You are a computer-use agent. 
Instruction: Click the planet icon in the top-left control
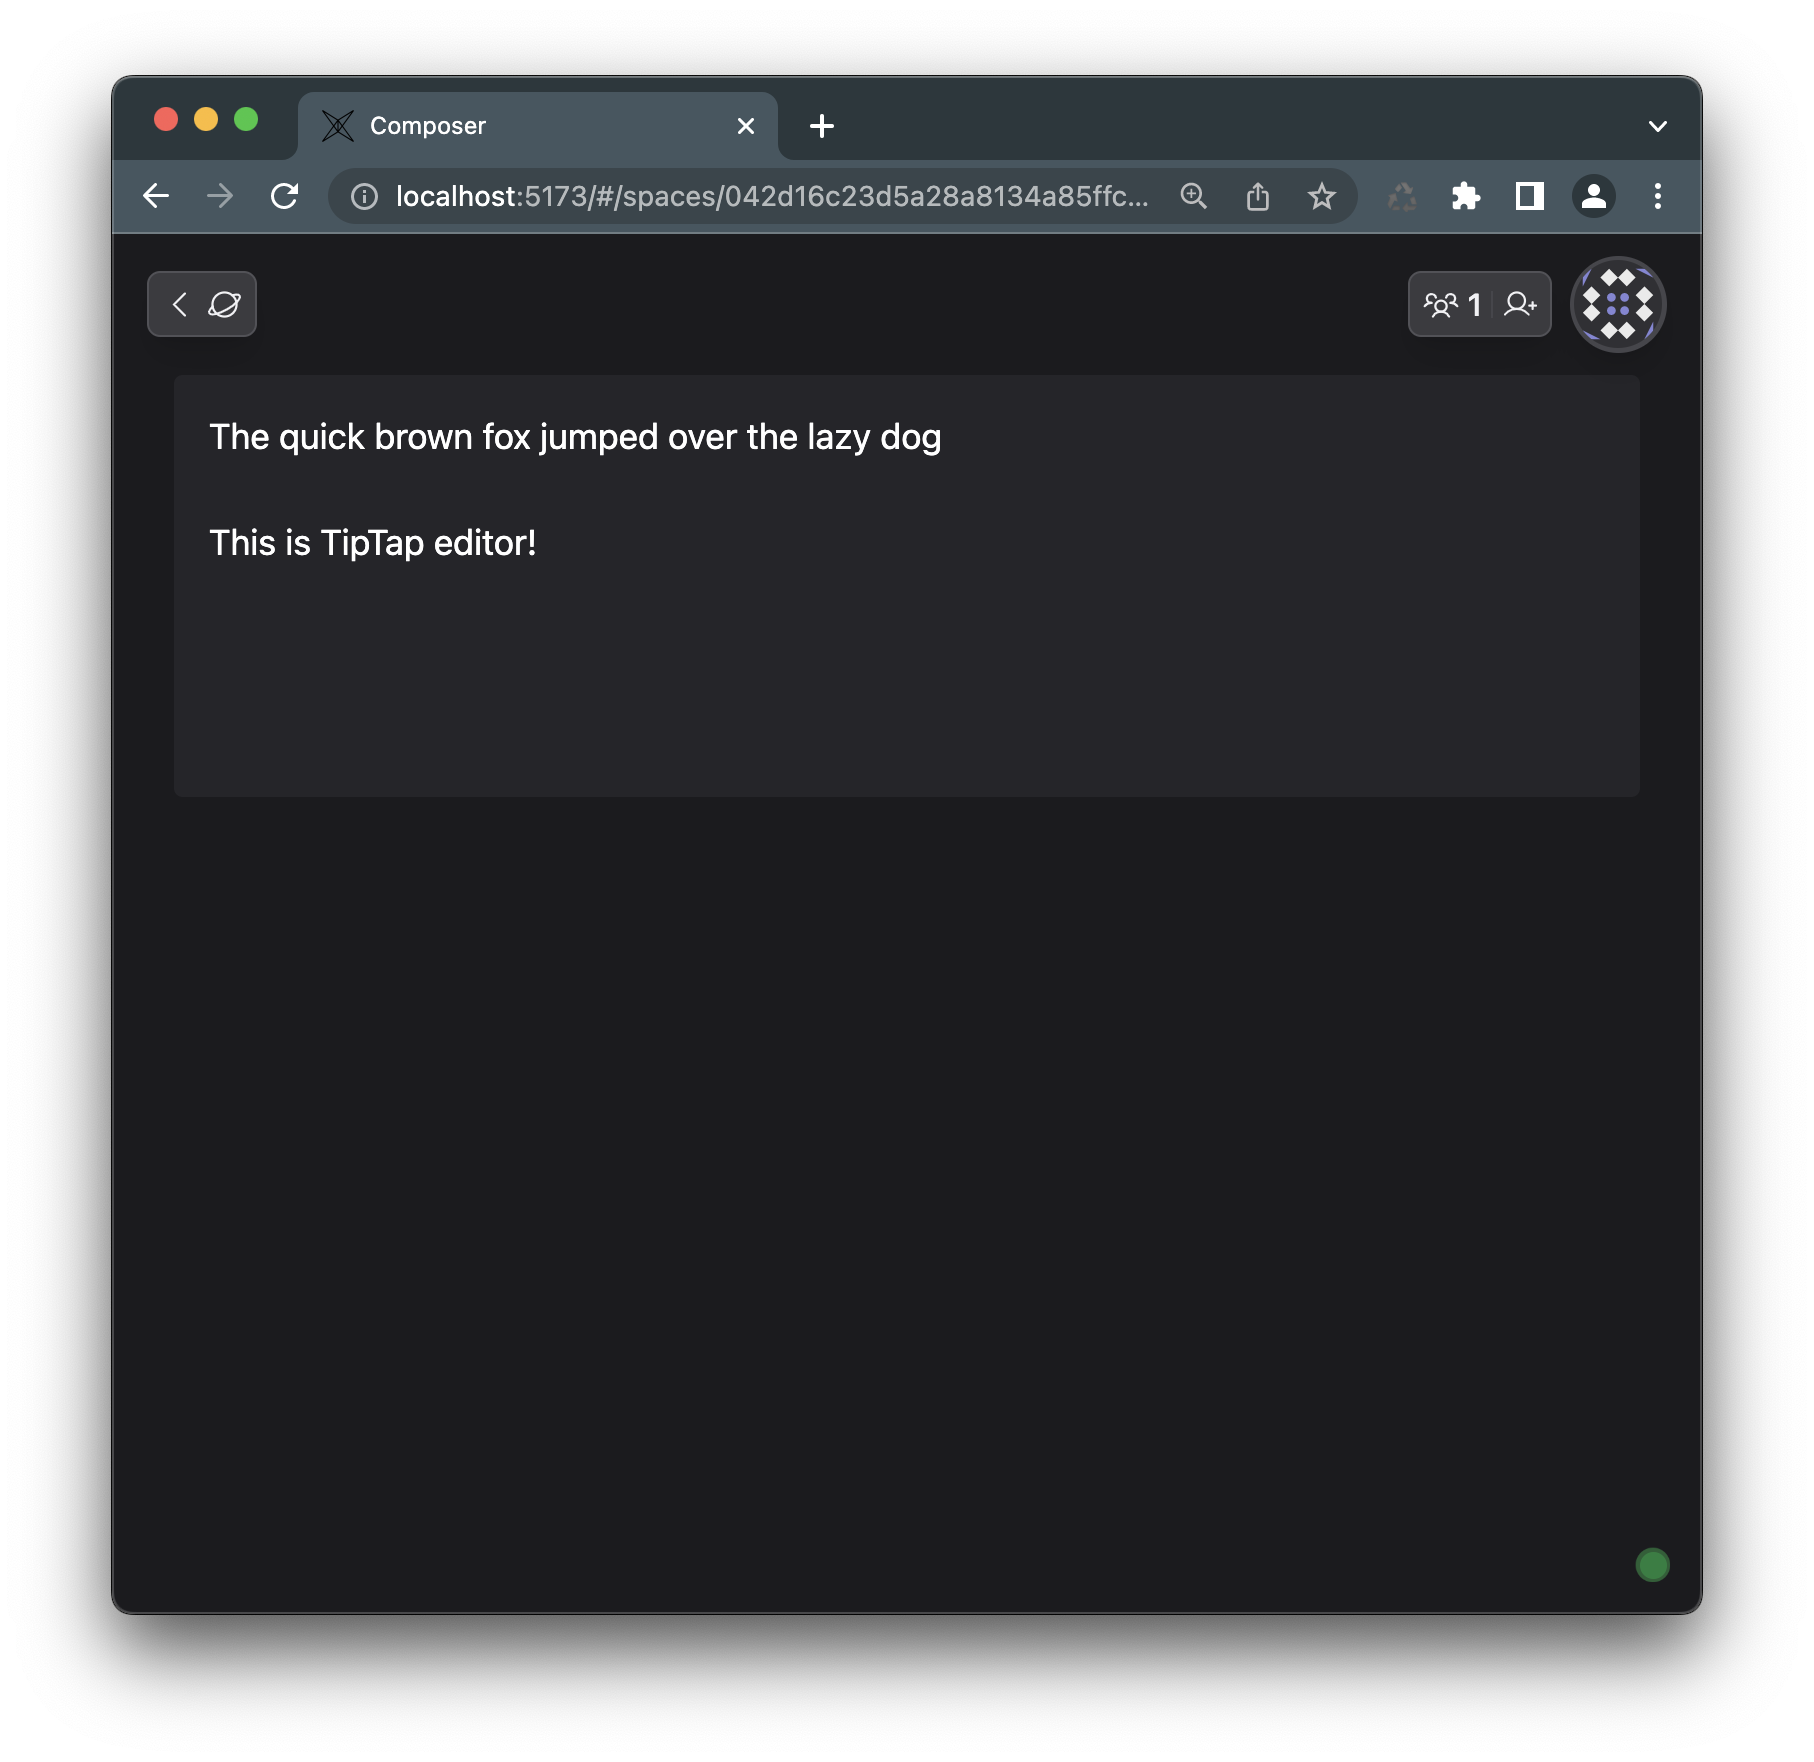coord(222,304)
